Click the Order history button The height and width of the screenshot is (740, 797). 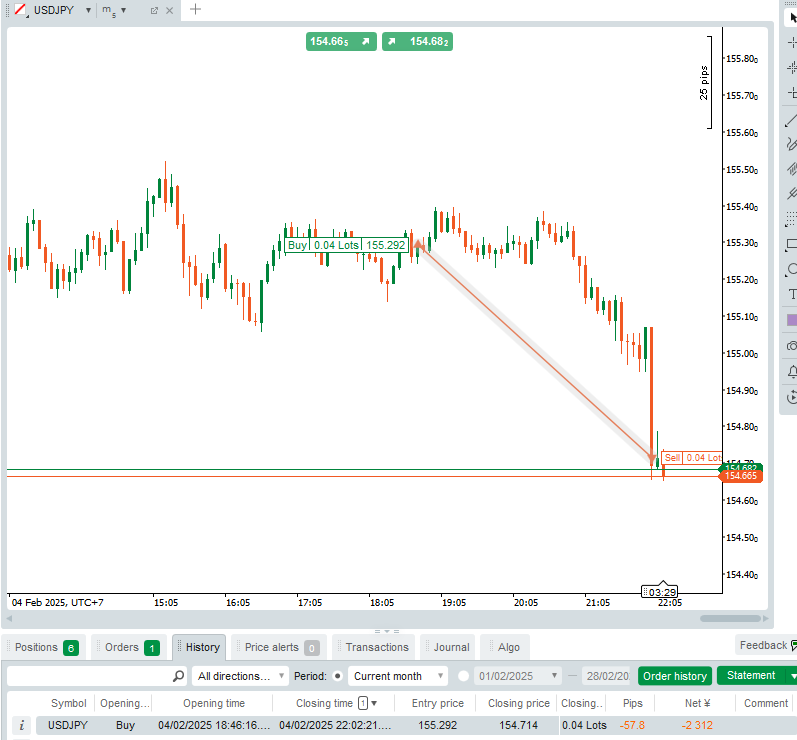(674, 676)
